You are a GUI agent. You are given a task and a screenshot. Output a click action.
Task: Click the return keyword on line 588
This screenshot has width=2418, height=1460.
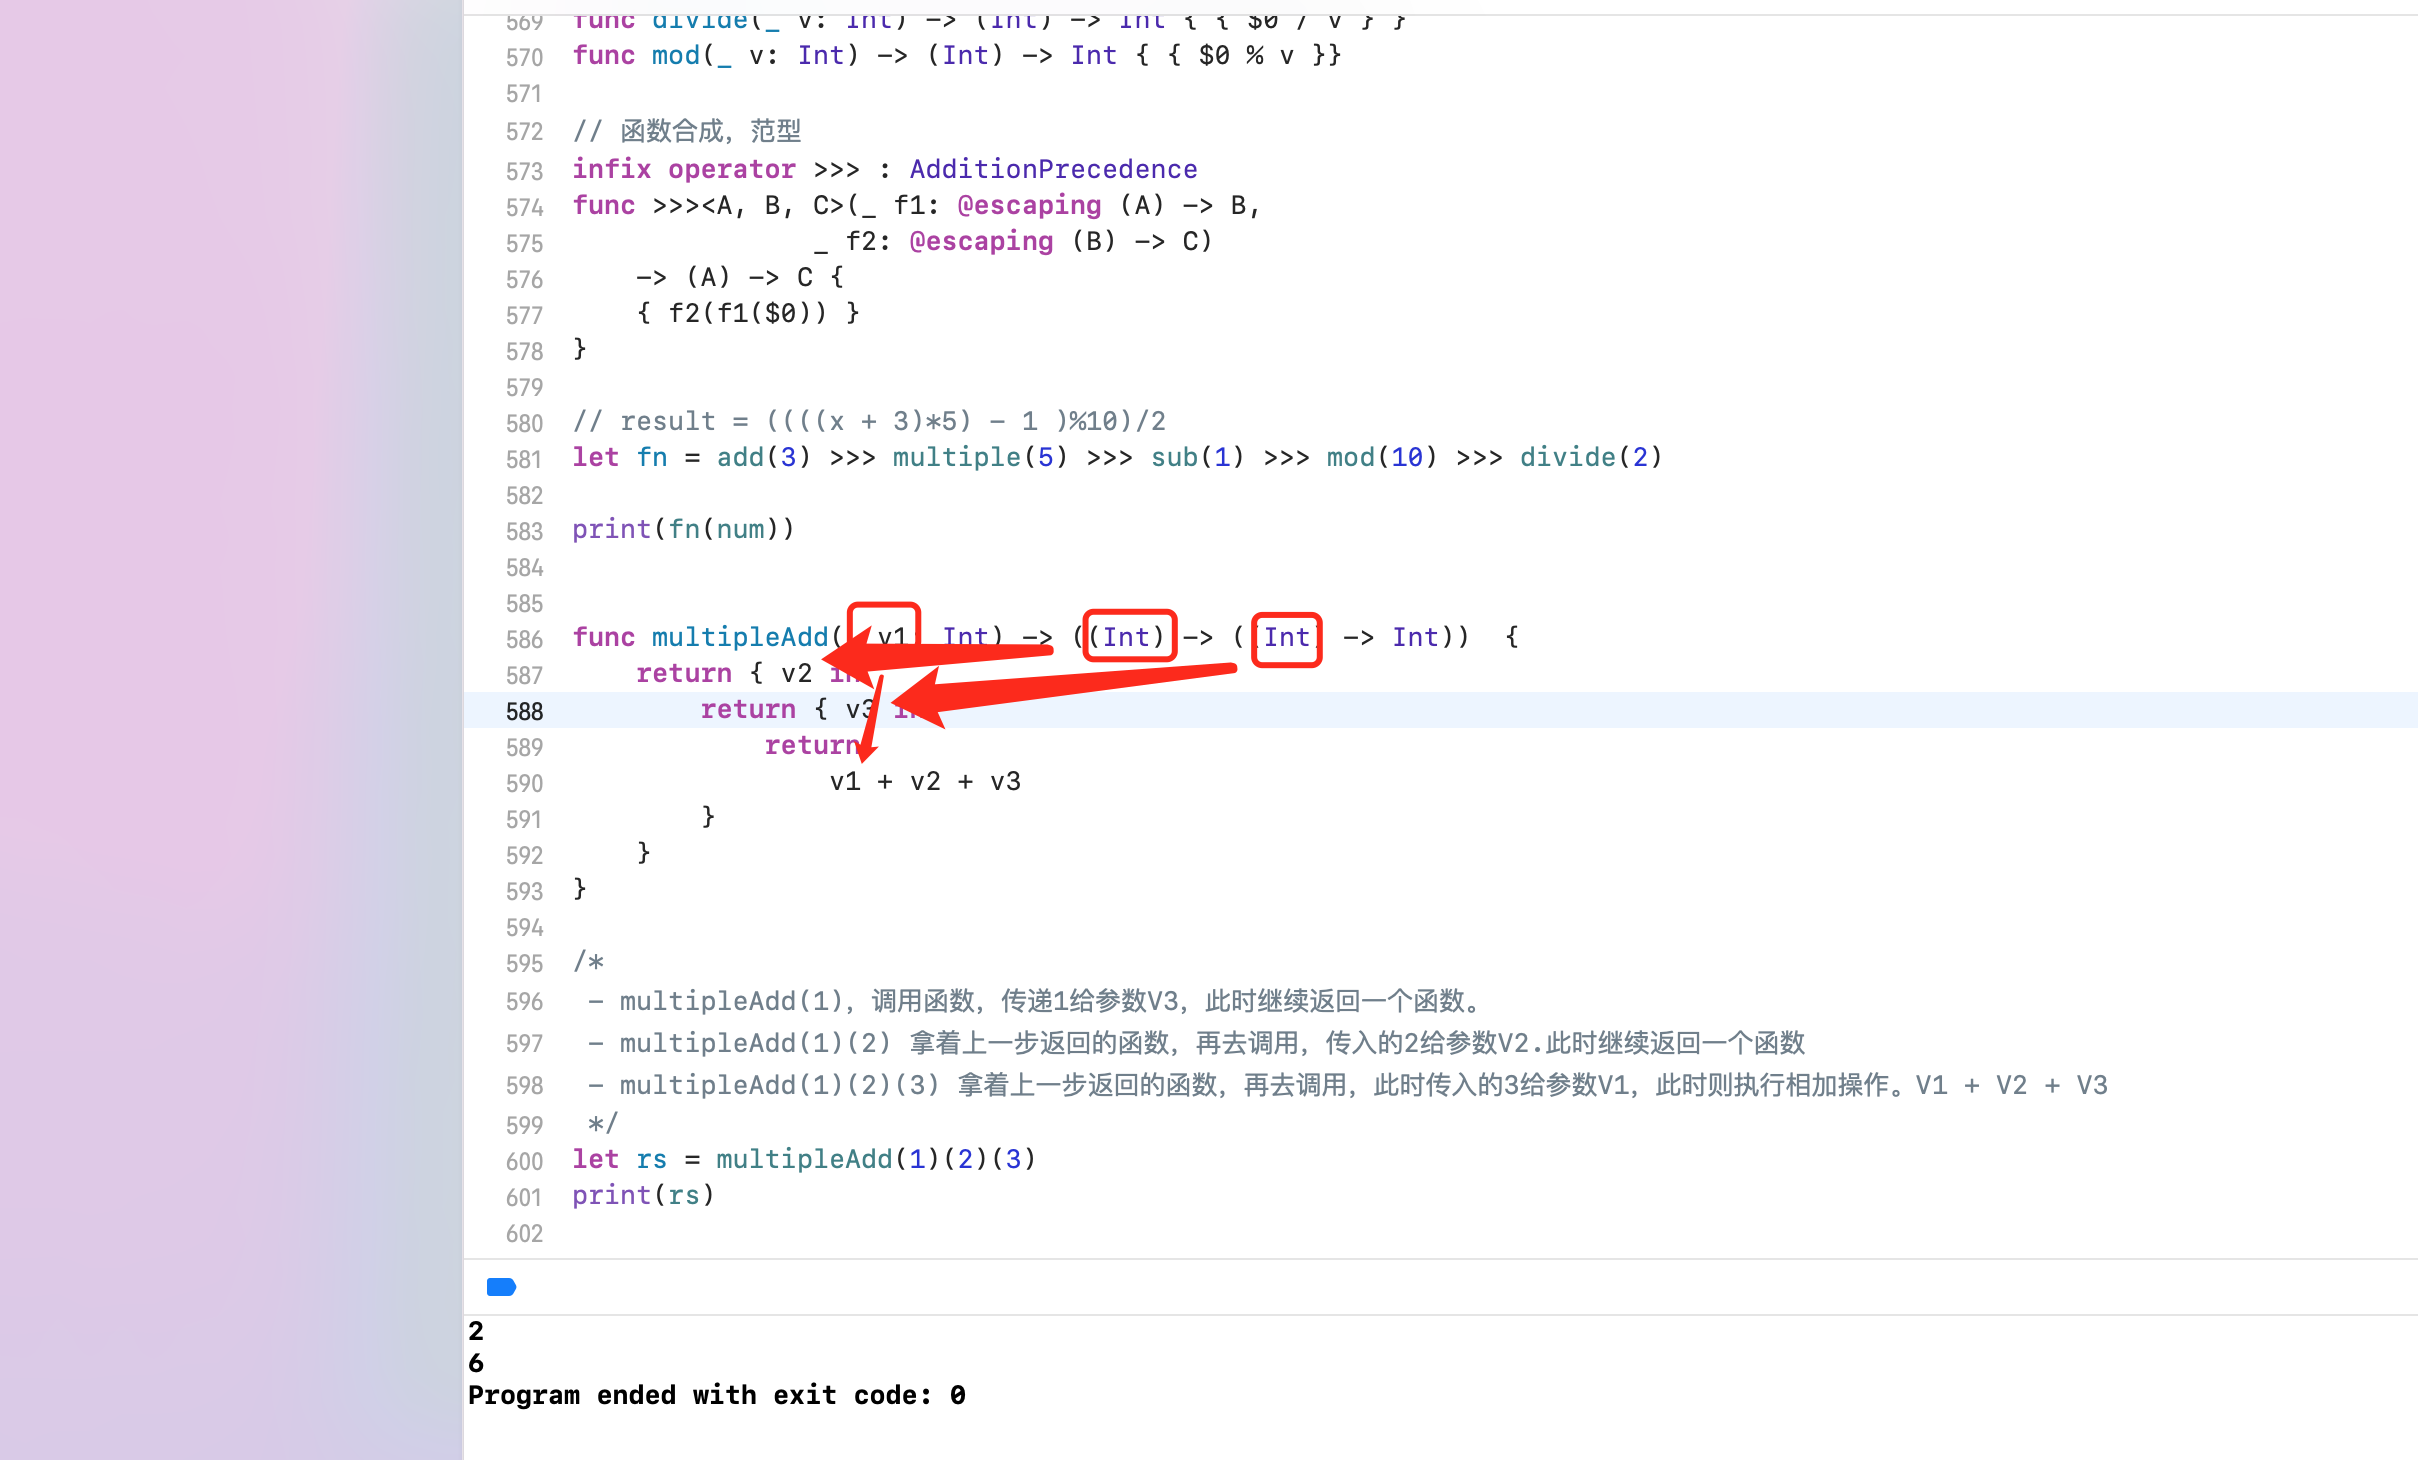(x=748, y=709)
